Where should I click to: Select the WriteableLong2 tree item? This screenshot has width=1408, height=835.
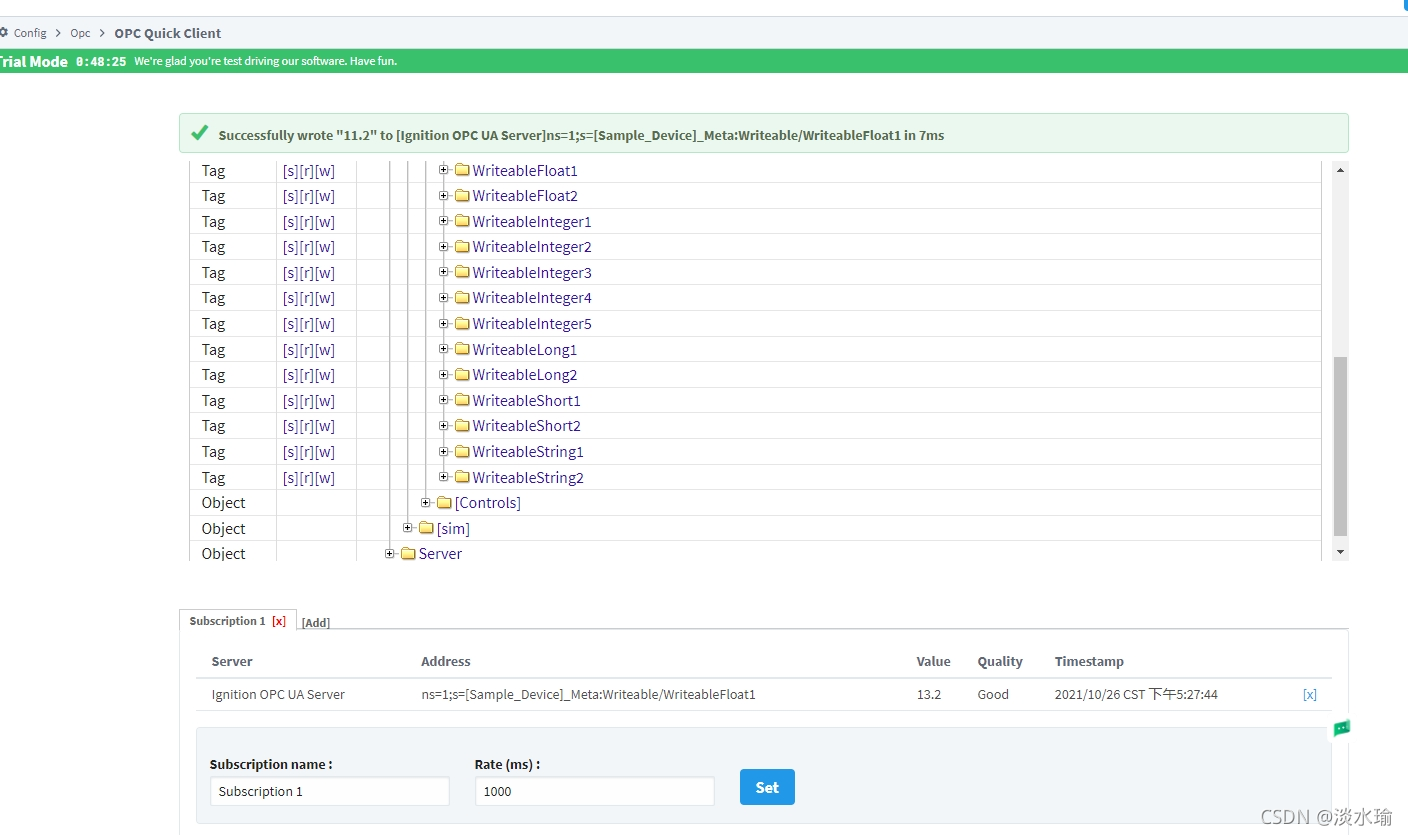point(525,375)
